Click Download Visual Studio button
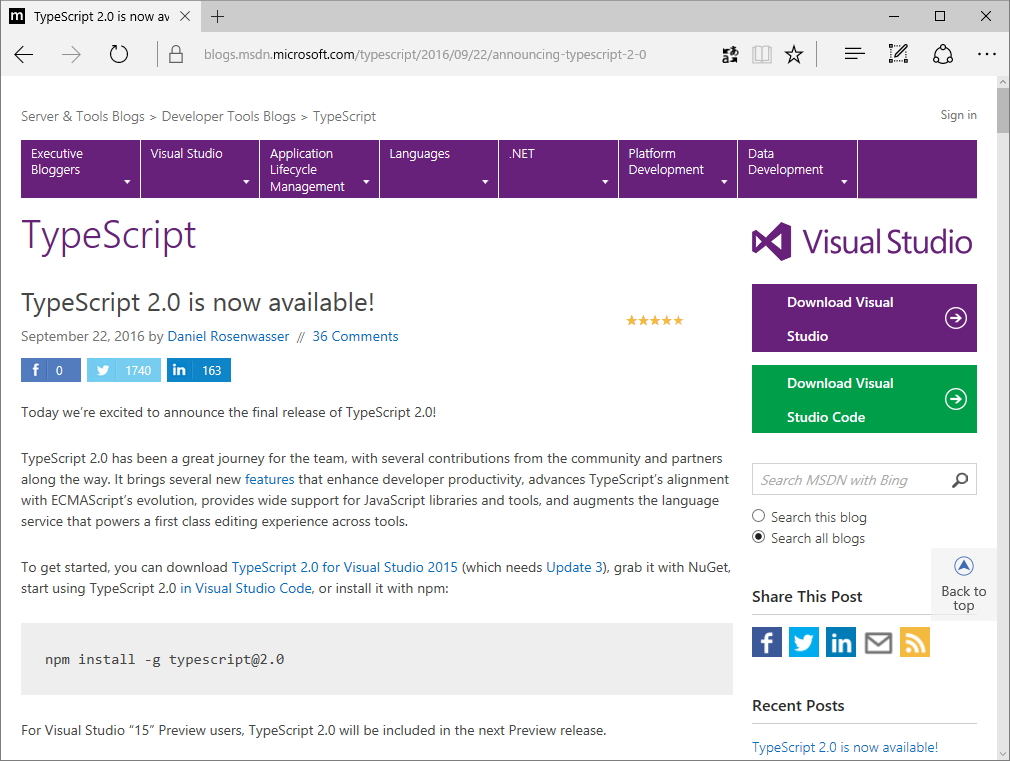Viewport: 1010px width, 761px height. tap(864, 318)
